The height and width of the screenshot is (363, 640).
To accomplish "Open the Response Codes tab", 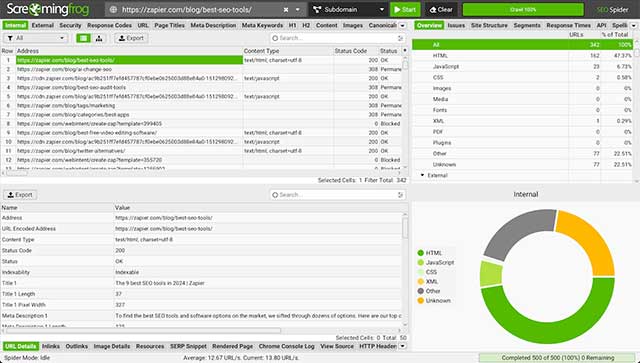I will pos(109,25).
